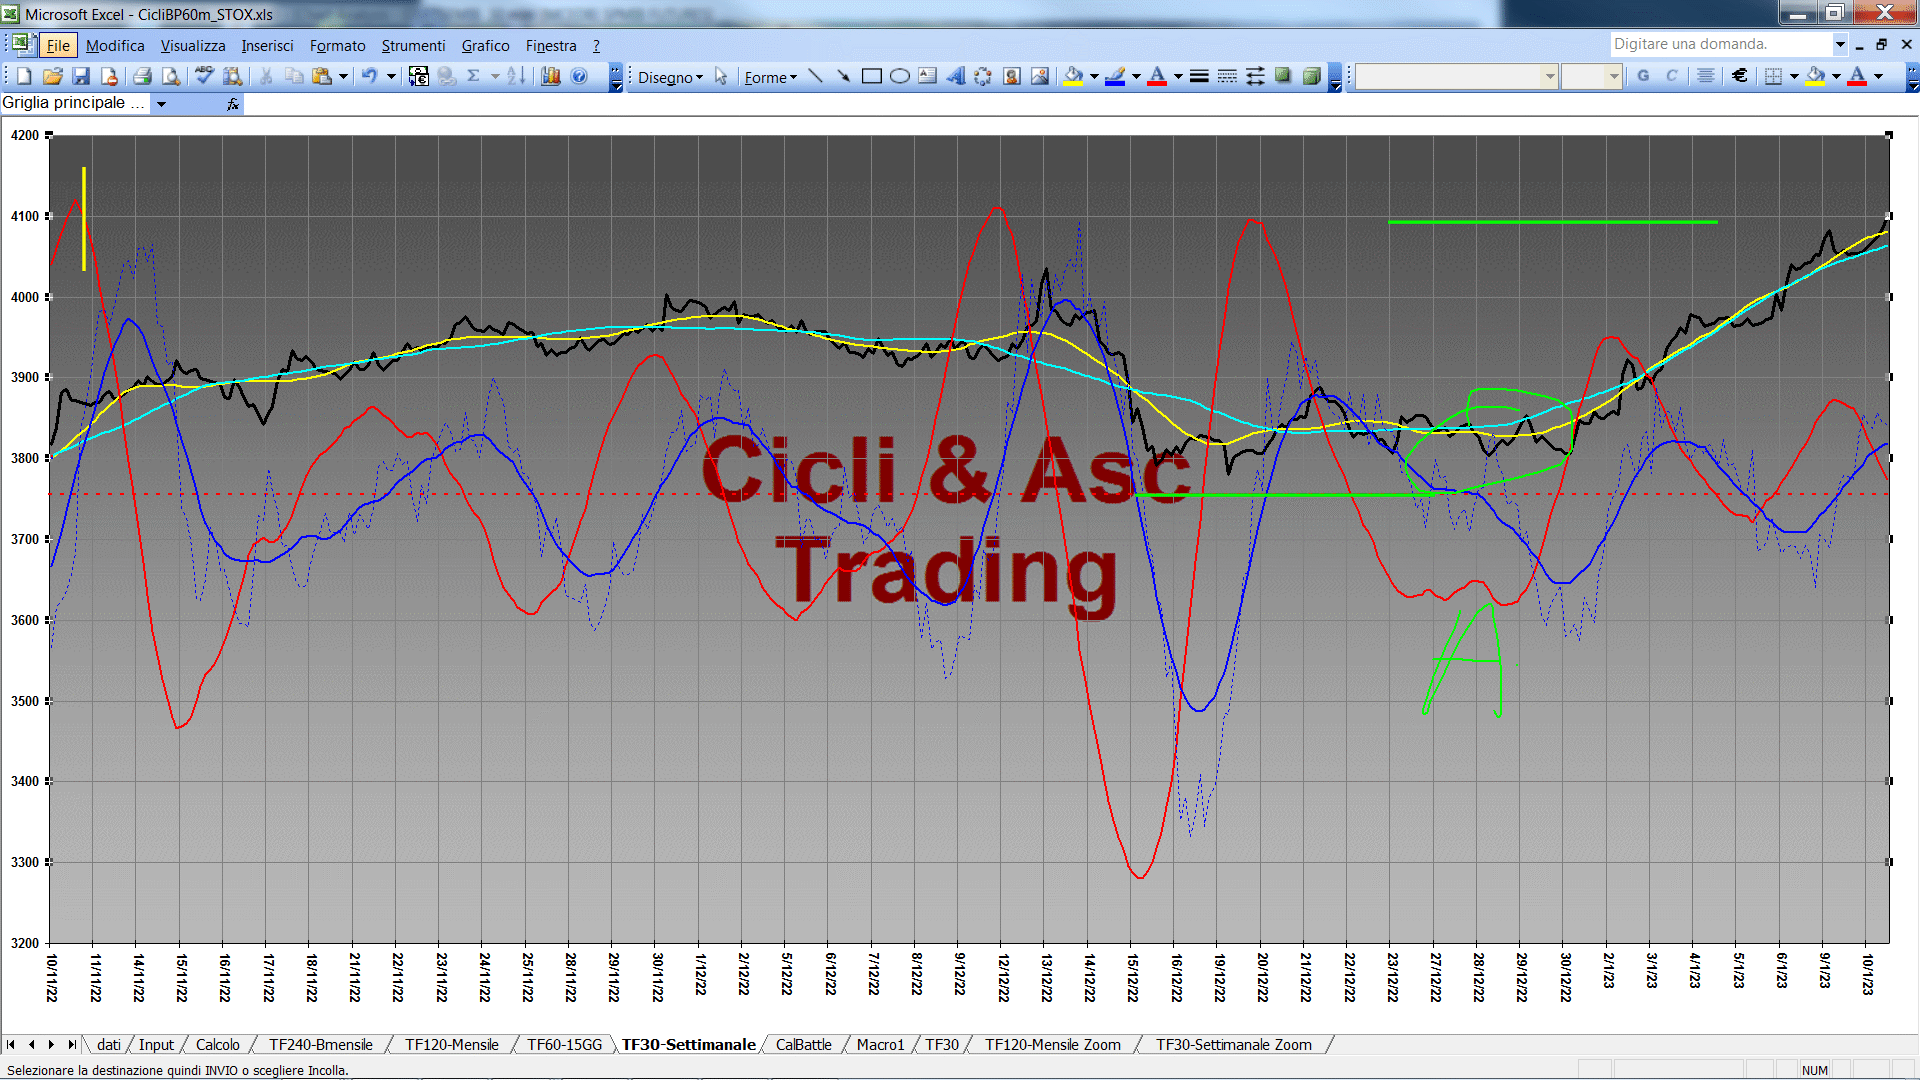Click the Euro currency format icon
This screenshot has height=1080, width=1920.
tap(1740, 76)
